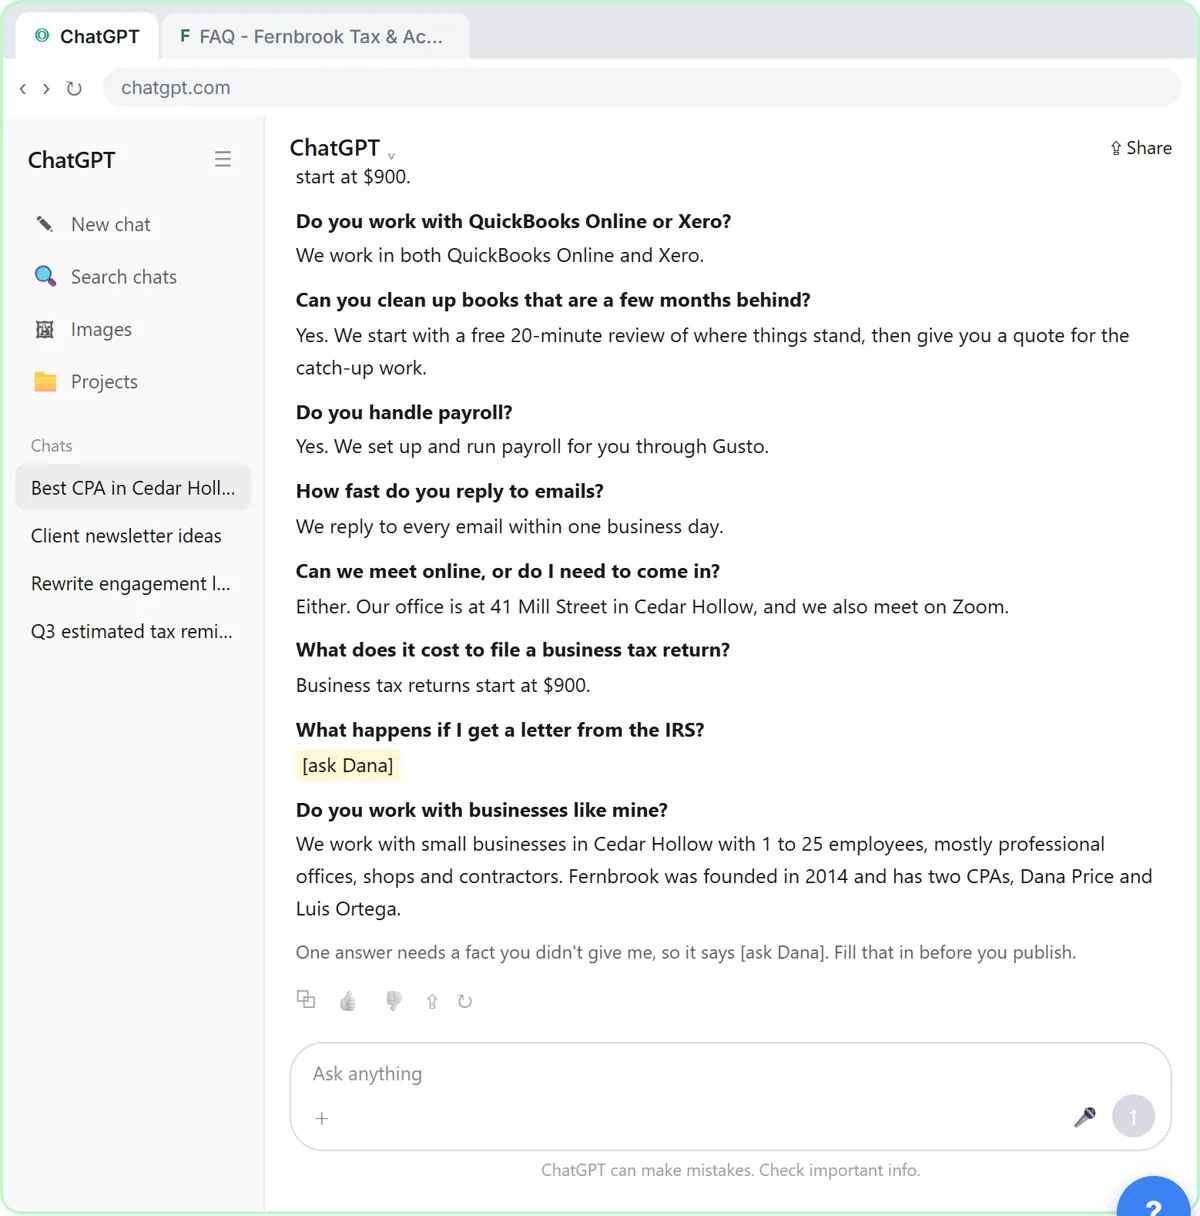Open Search chats in the sidebar
The width and height of the screenshot is (1200, 1216).
[133, 277]
